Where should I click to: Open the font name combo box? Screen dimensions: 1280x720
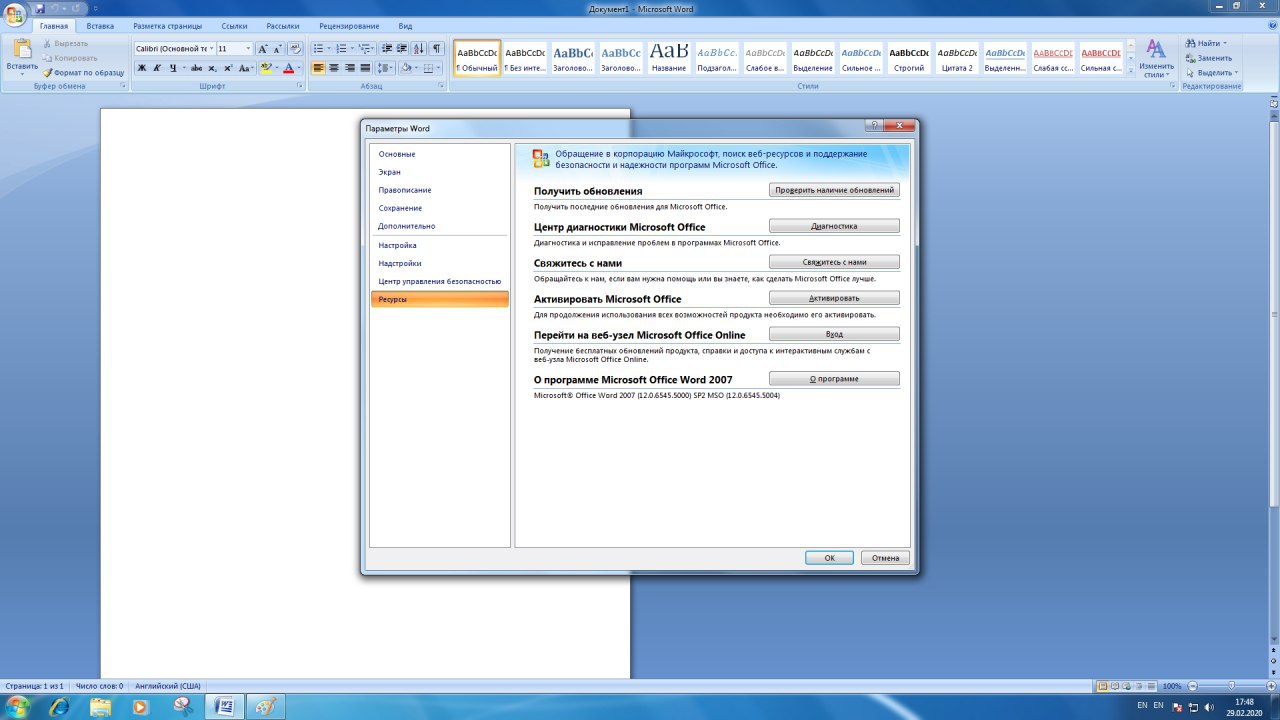click(x=174, y=48)
